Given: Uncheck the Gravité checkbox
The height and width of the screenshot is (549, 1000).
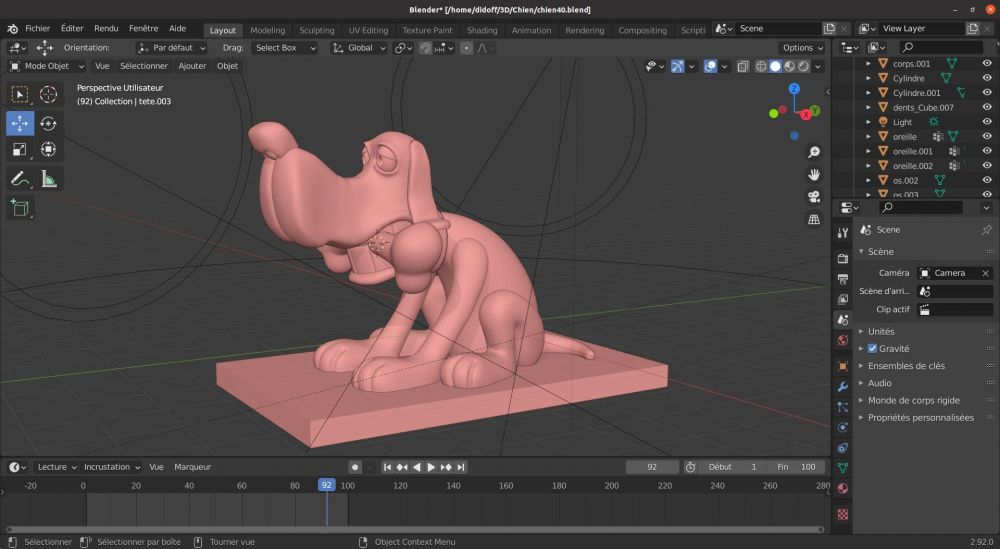Looking at the screenshot, I should [x=872, y=349].
